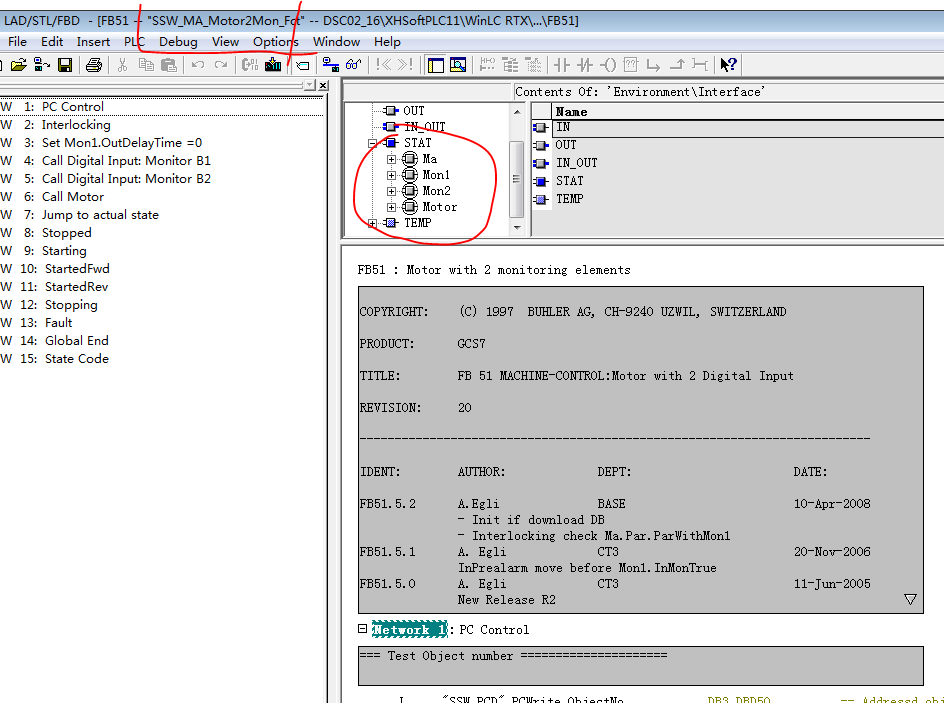Open the Window menu

pyautogui.click(x=337, y=42)
